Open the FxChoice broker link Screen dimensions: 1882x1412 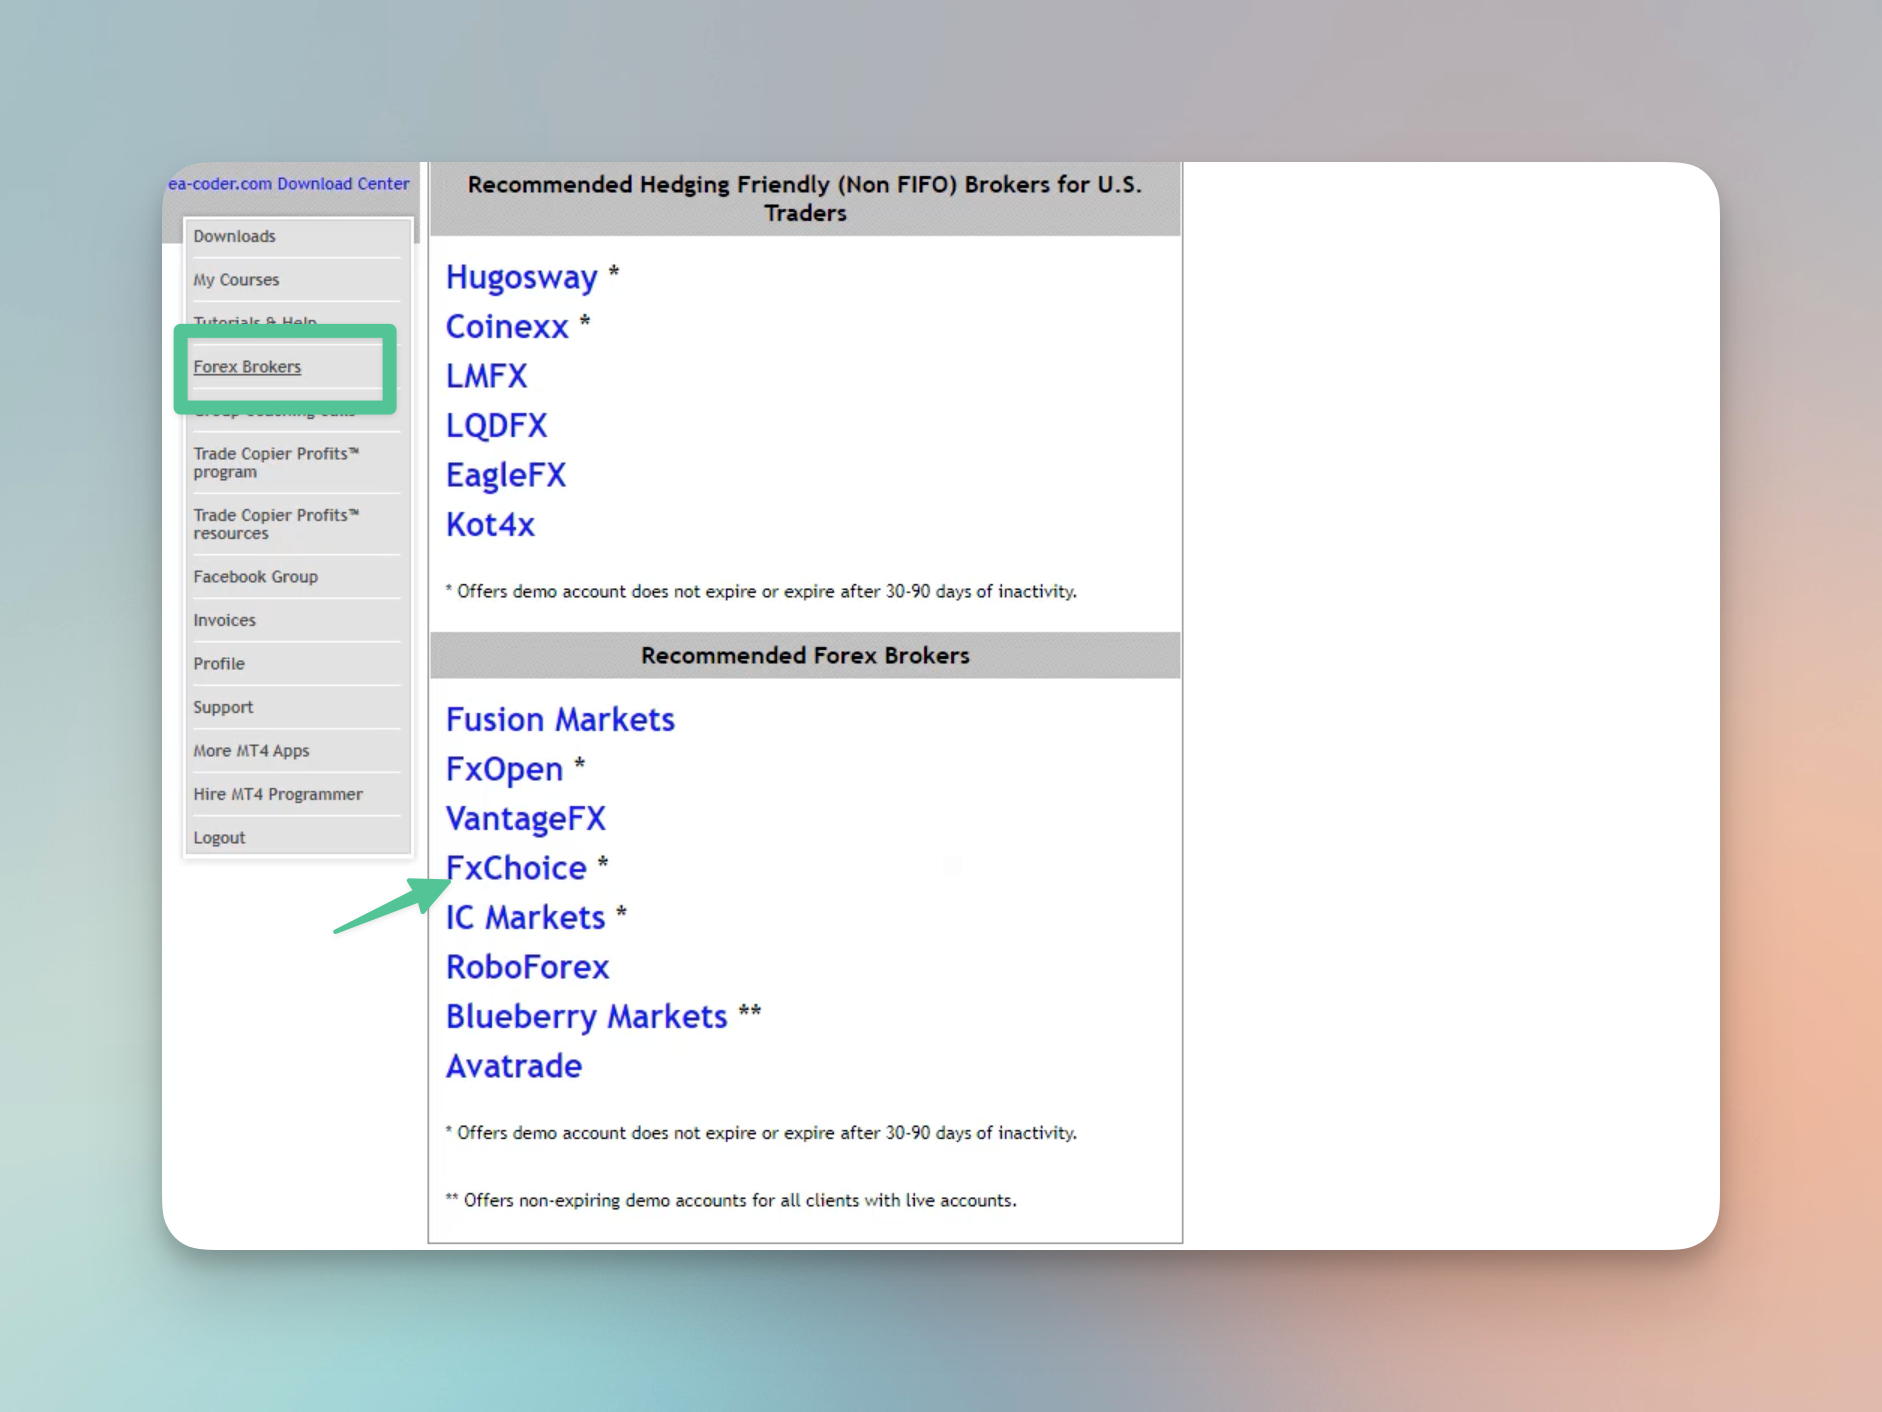516,868
